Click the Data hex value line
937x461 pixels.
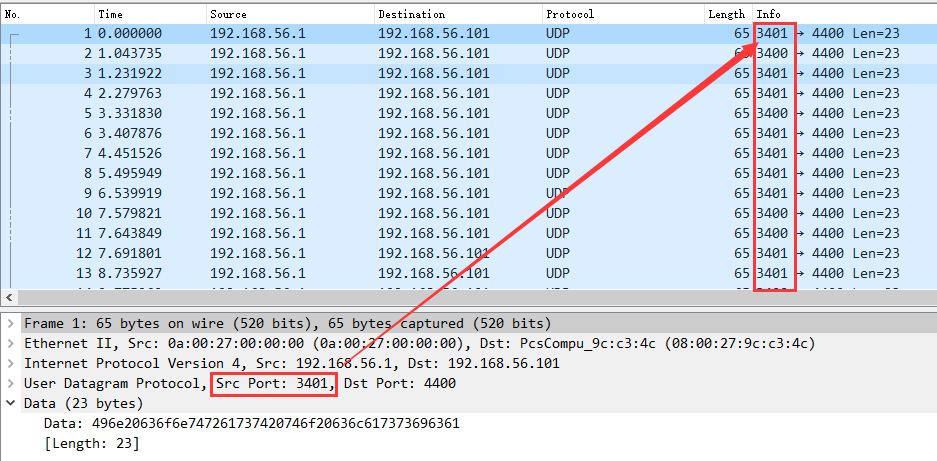pyautogui.click(x=252, y=423)
